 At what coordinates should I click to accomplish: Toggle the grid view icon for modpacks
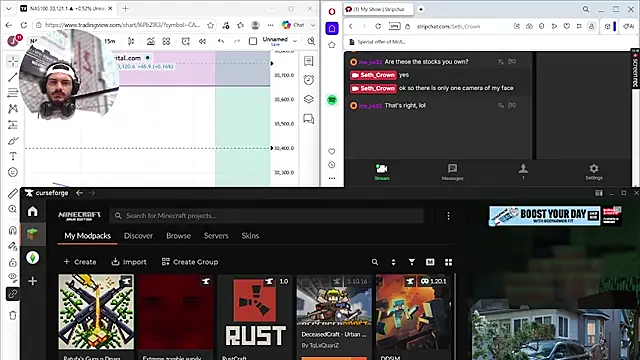pyautogui.click(x=448, y=262)
